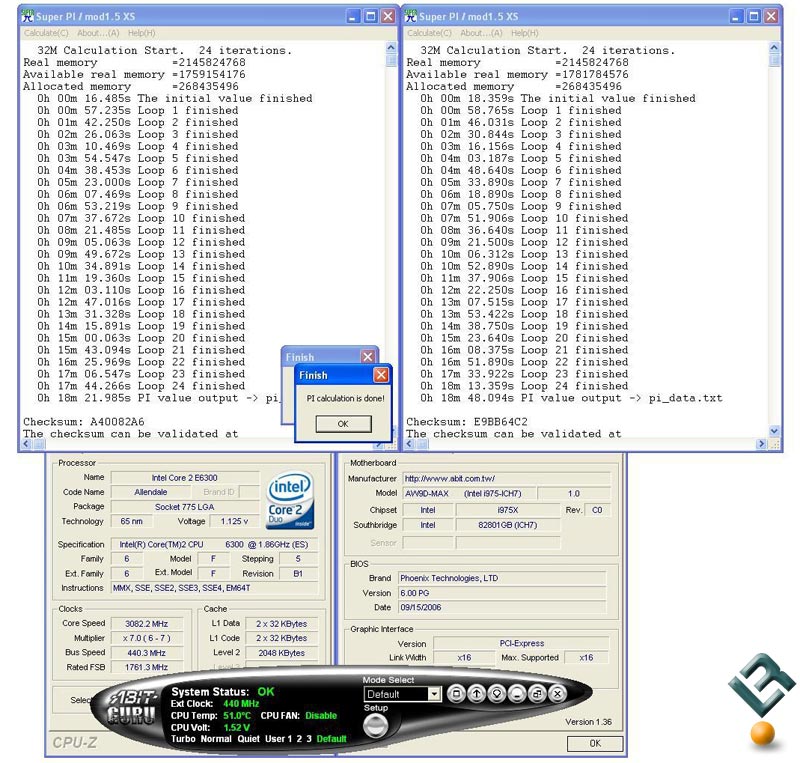Click the right Super PI window's title bar icon
This screenshot has width=800, height=763.
pos(411,16)
